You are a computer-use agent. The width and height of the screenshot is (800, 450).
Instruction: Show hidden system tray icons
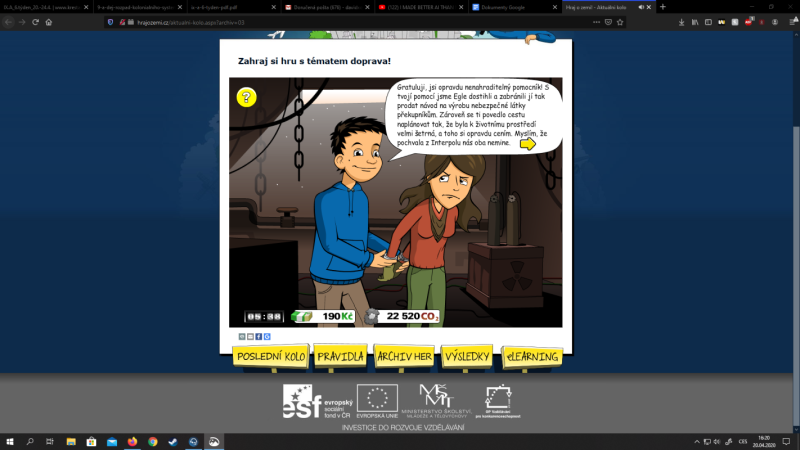point(696,442)
